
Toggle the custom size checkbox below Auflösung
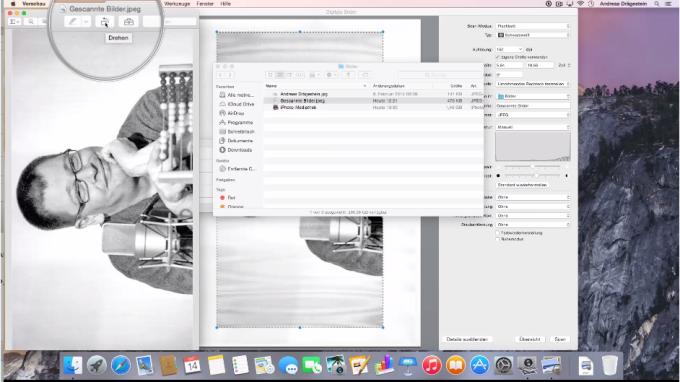[x=498, y=57]
